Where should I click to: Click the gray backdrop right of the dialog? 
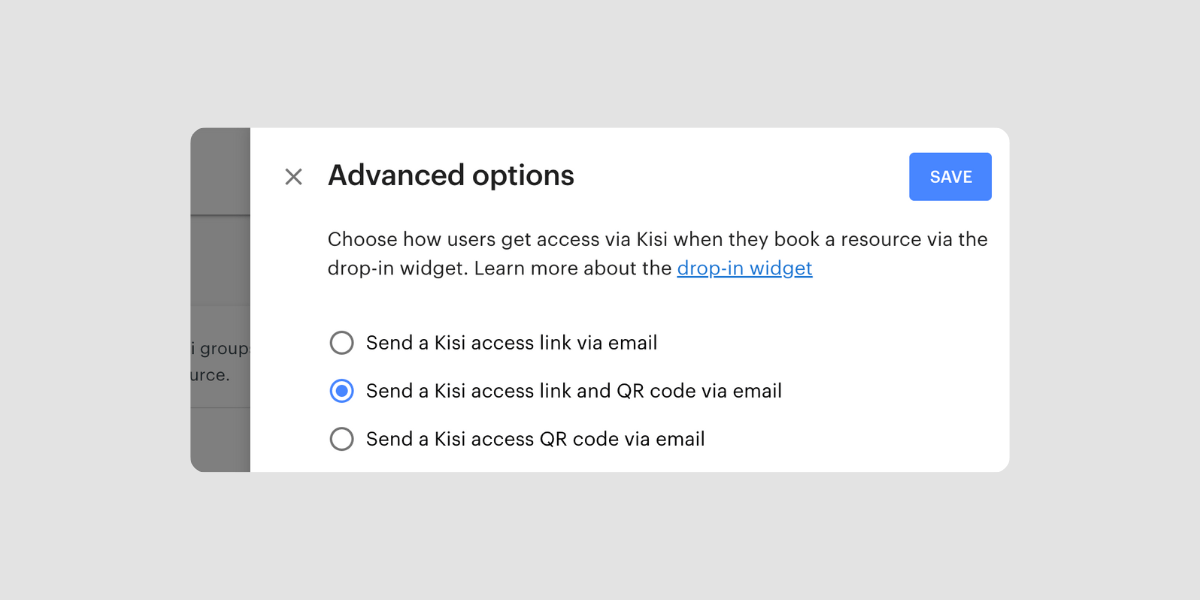(1100, 300)
